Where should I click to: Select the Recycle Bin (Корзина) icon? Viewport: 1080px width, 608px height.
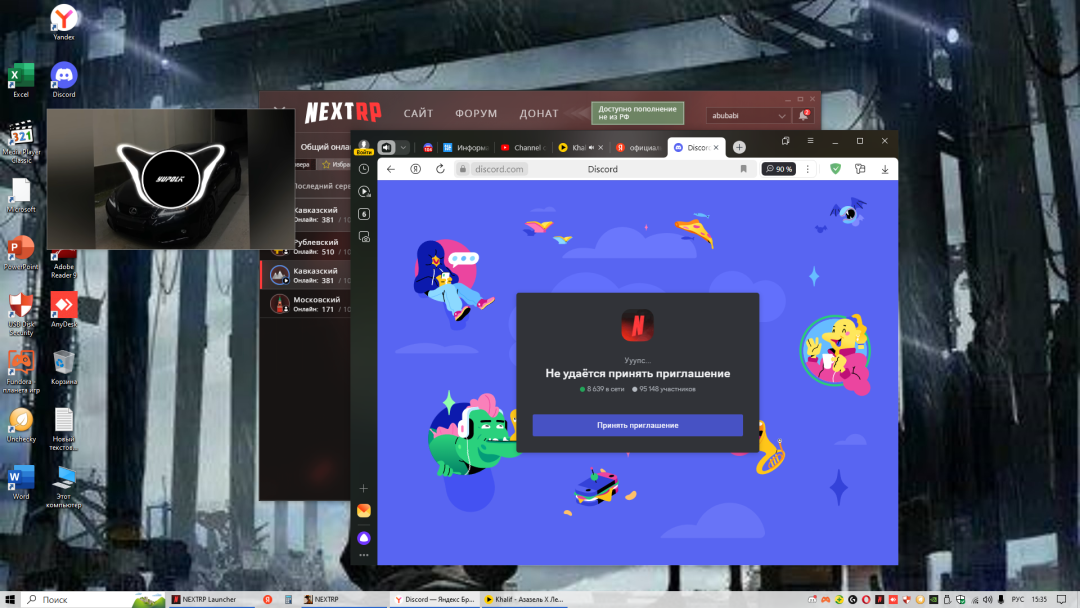click(63, 367)
